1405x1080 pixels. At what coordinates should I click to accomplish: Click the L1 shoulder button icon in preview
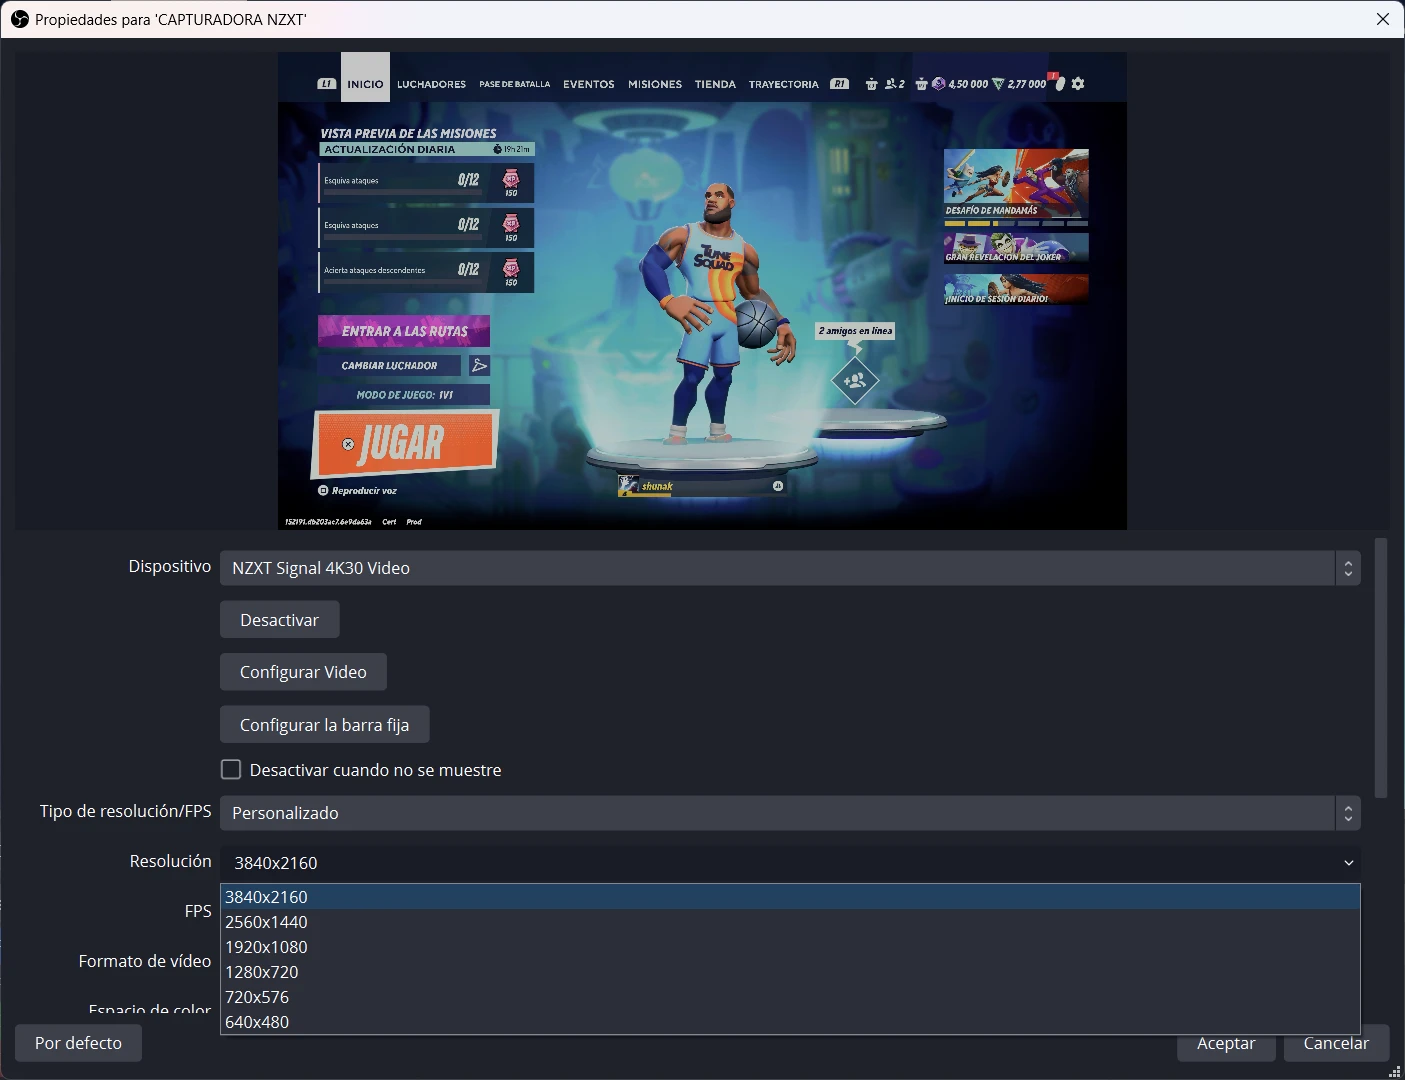[x=326, y=84]
